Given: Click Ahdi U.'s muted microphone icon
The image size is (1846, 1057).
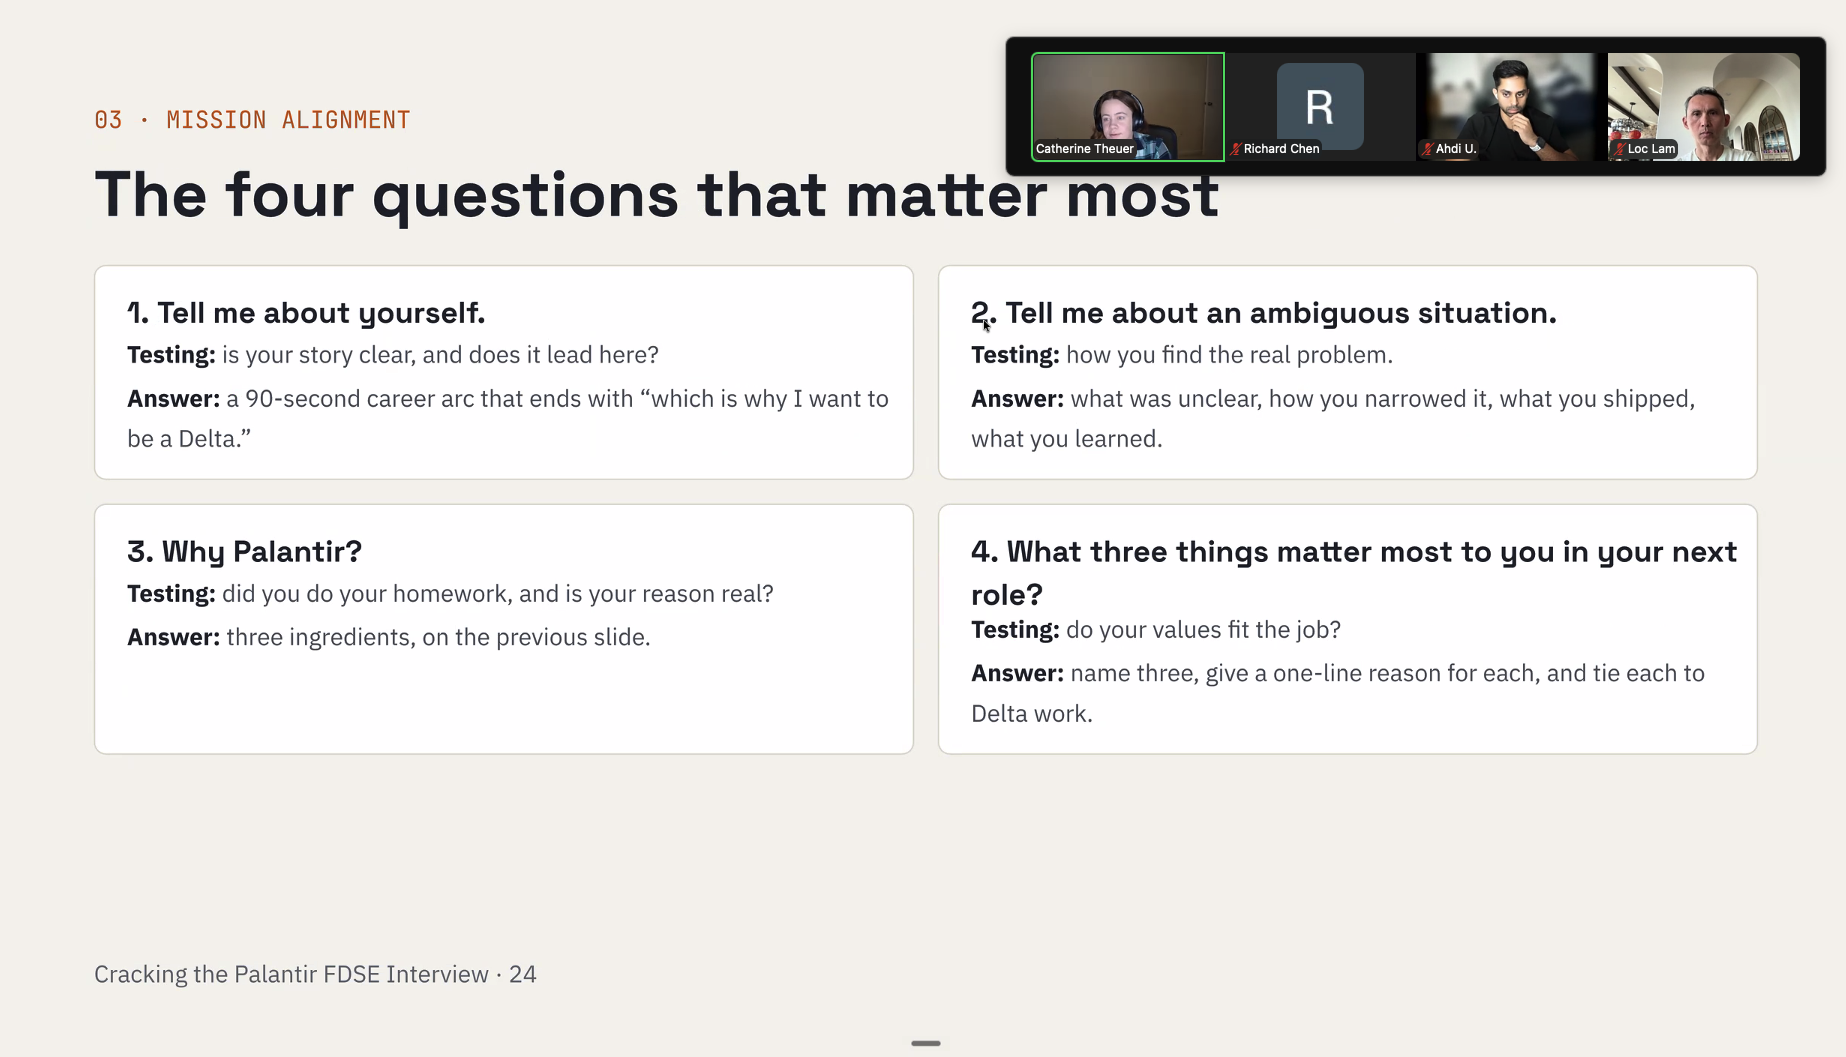Looking at the screenshot, I should click(x=1428, y=149).
